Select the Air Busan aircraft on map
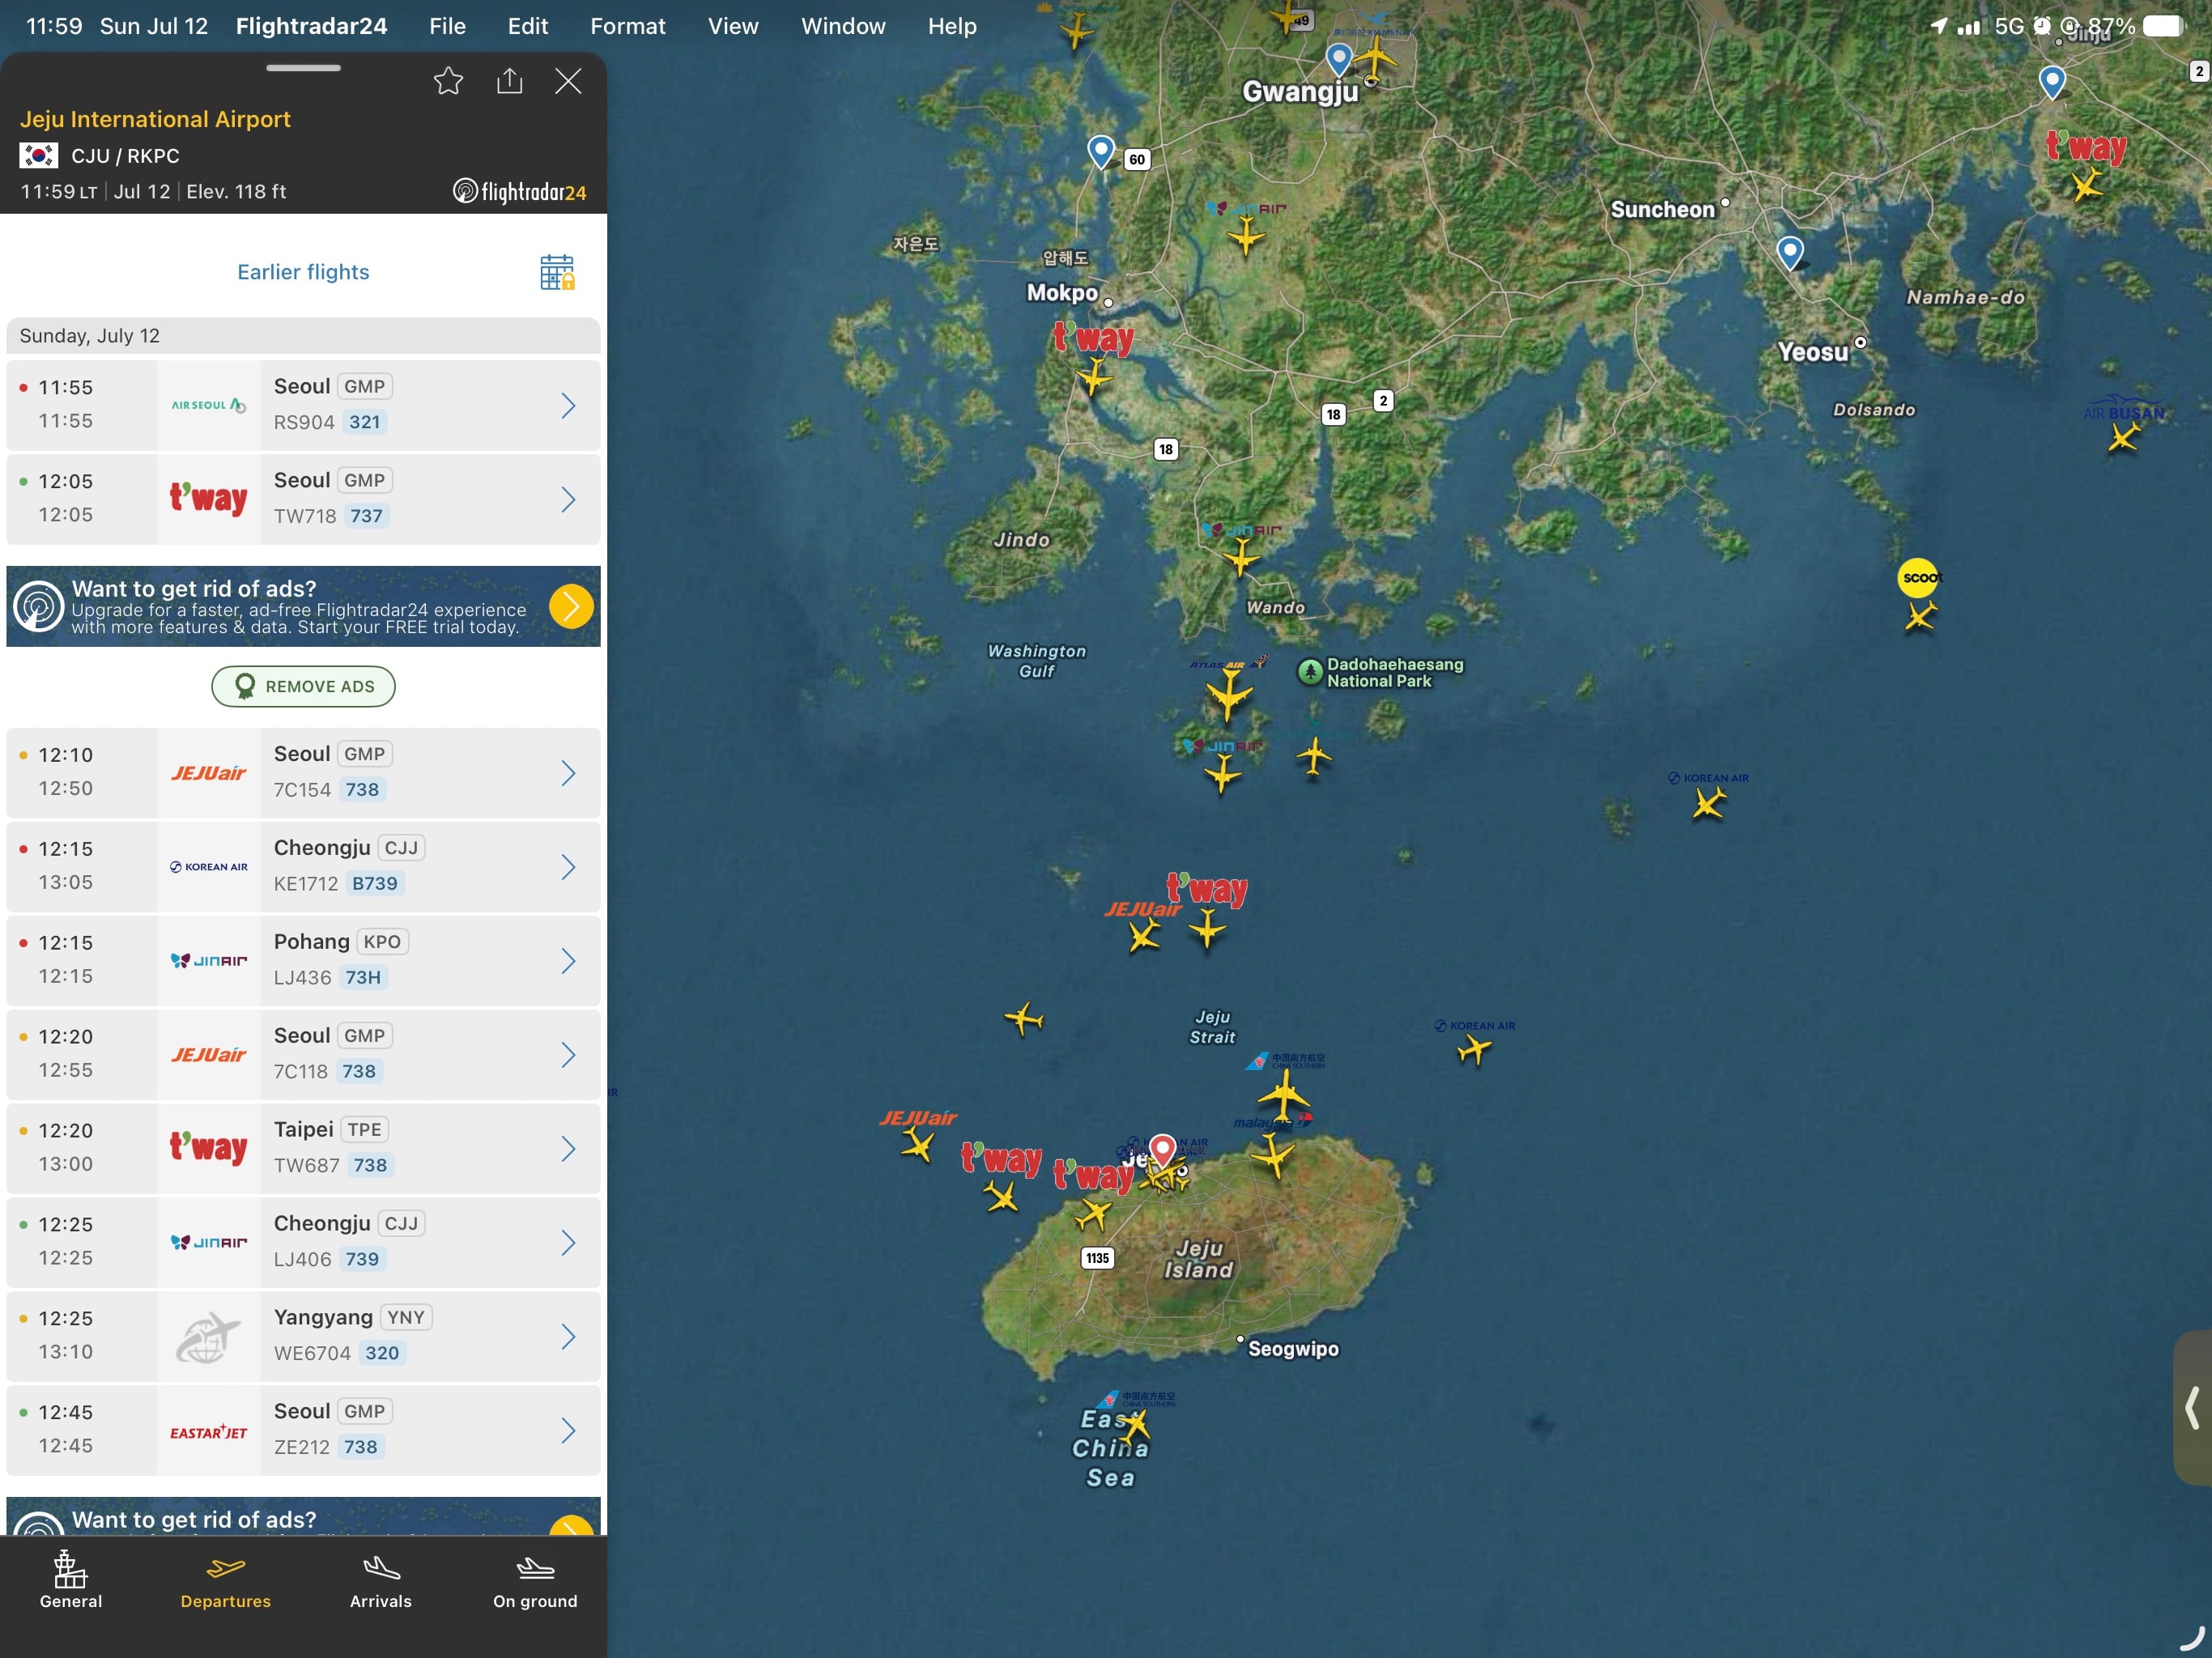The image size is (2212, 1658). point(2123,436)
